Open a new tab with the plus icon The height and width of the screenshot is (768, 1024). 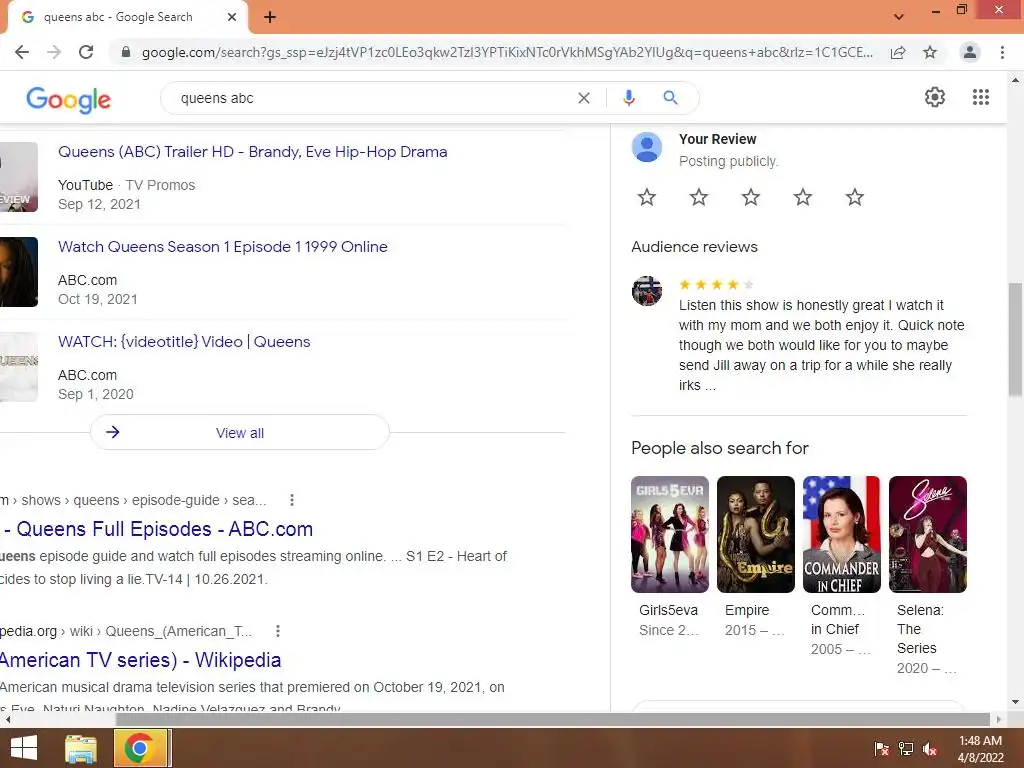click(x=270, y=17)
